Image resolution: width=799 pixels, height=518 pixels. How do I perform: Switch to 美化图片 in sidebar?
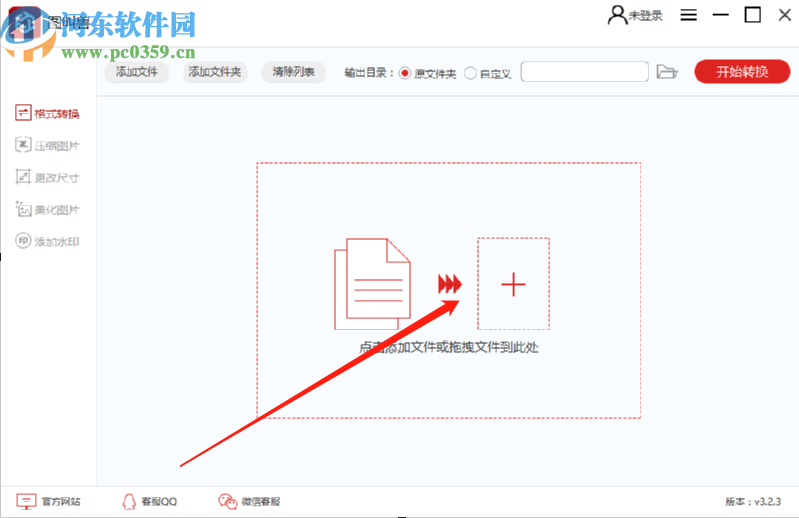point(47,209)
